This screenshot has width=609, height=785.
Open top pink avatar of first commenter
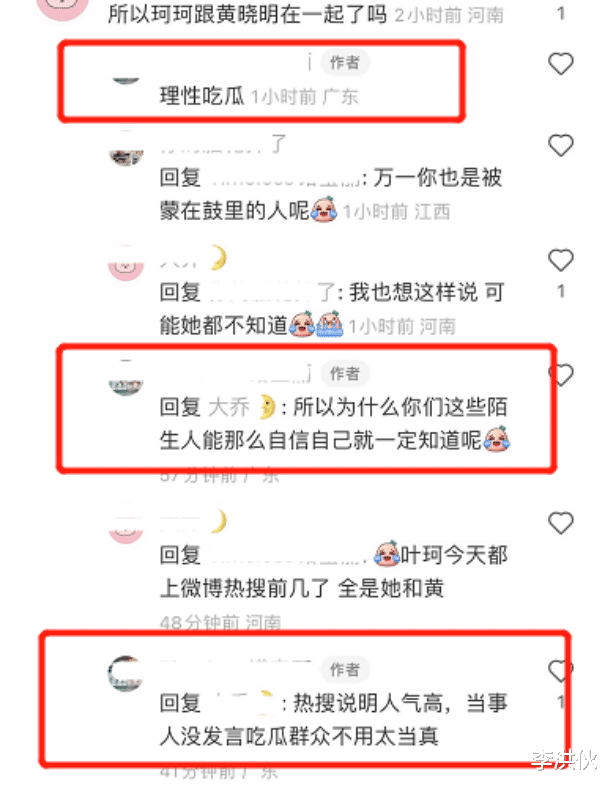pos(63,6)
